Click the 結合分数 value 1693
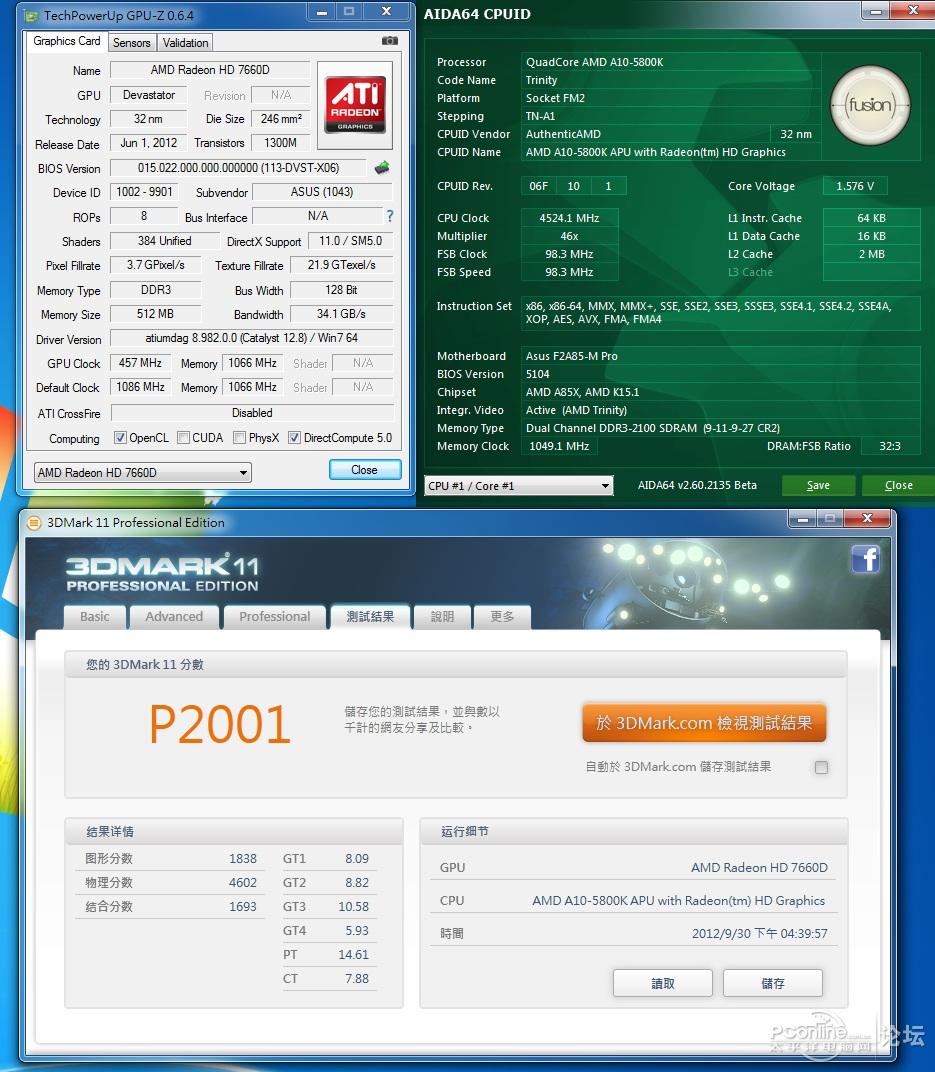 pos(243,907)
